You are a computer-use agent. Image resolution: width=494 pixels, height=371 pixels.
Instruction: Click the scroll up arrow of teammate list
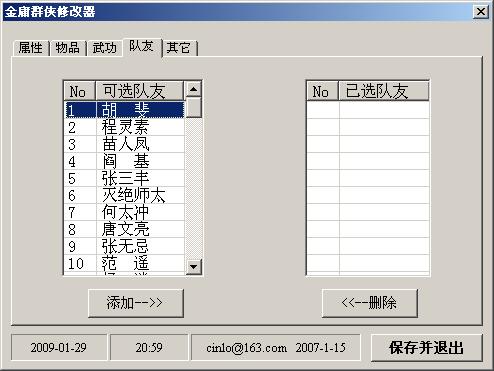click(x=194, y=89)
